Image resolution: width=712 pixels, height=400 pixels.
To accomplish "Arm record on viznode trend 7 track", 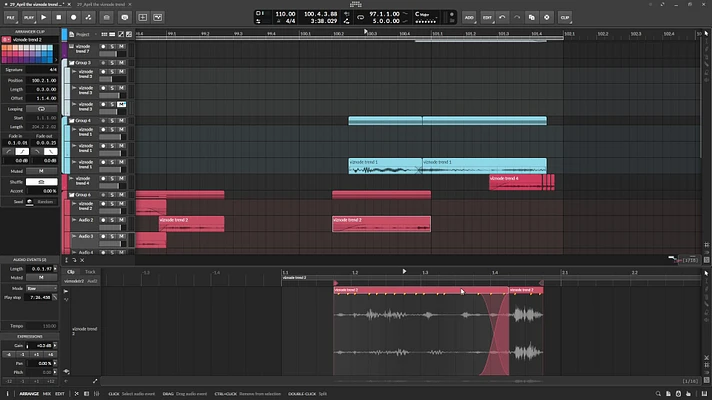I will click(x=103, y=46).
